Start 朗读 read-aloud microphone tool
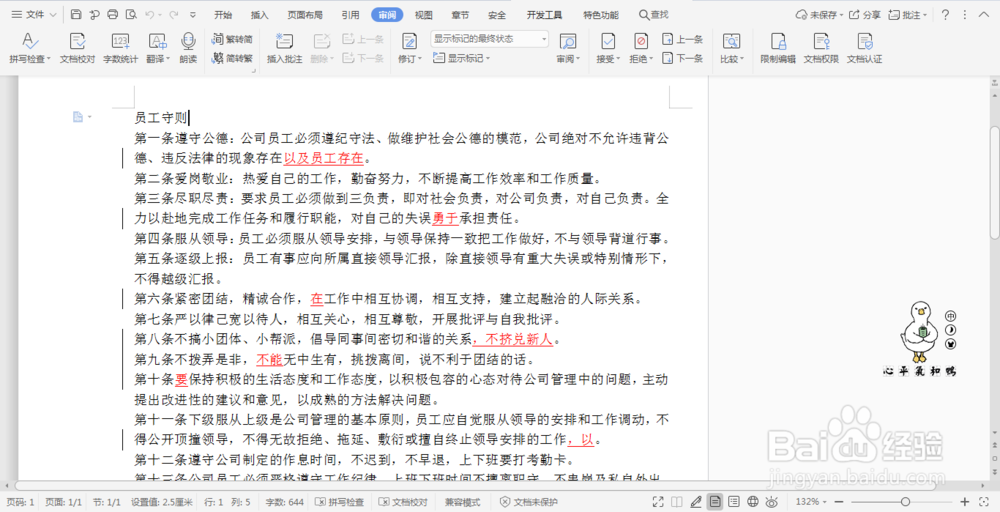The image size is (1000, 512). click(x=188, y=48)
